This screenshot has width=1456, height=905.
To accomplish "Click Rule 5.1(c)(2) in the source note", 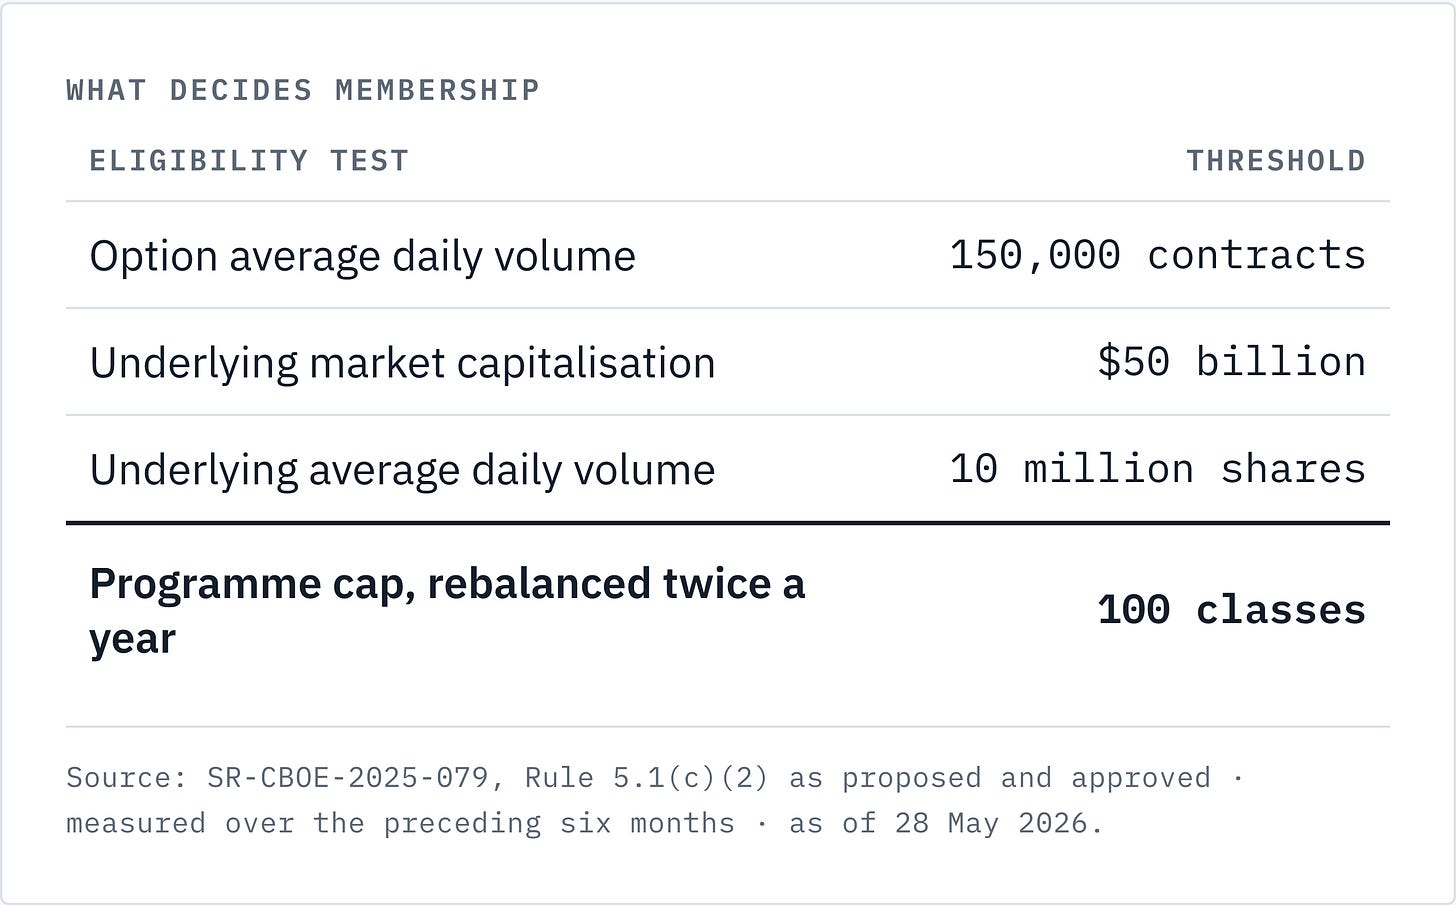I will click(647, 778).
